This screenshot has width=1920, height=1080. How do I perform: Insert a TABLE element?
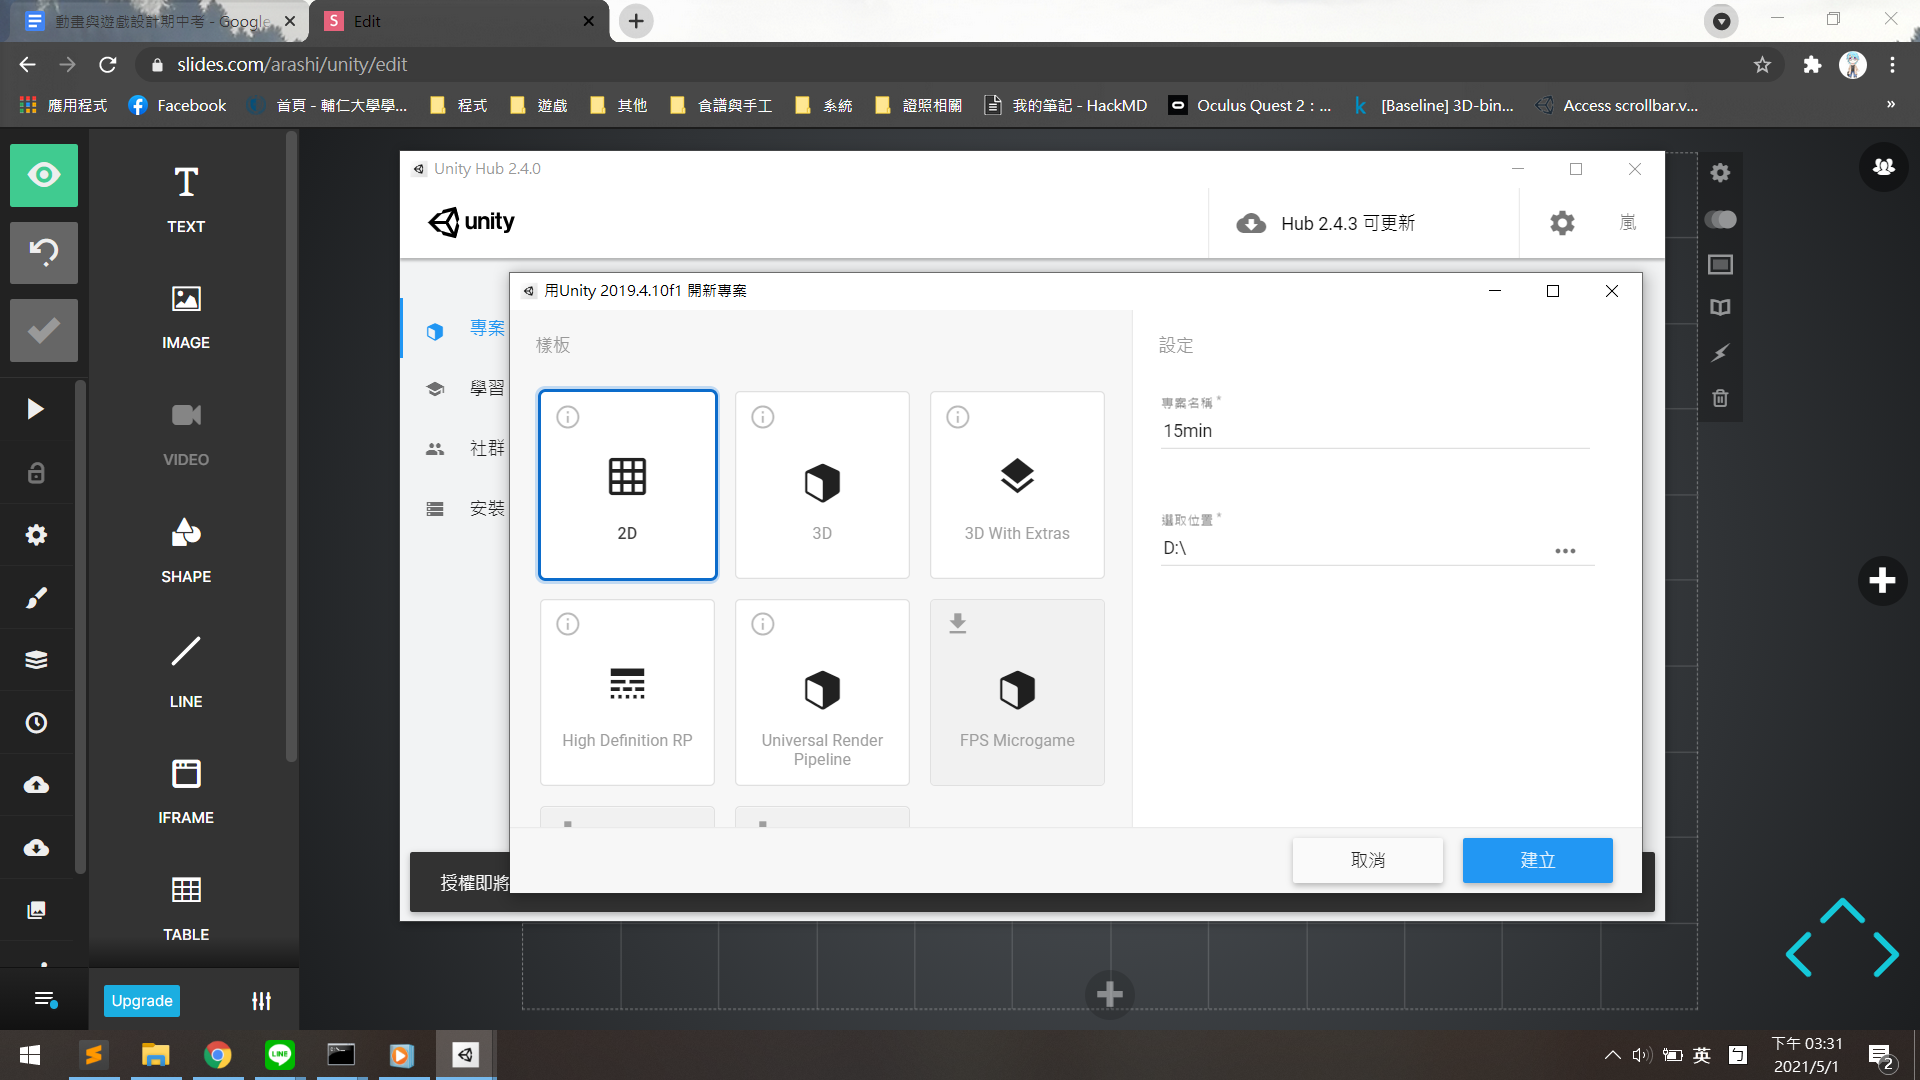click(x=186, y=907)
